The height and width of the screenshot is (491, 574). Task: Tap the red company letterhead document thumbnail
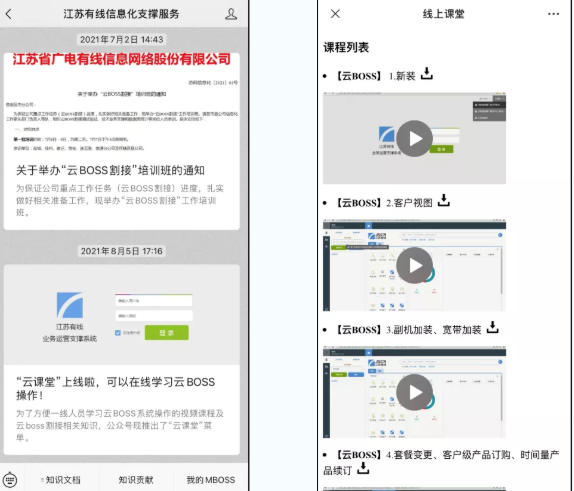pyautogui.click(x=122, y=103)
